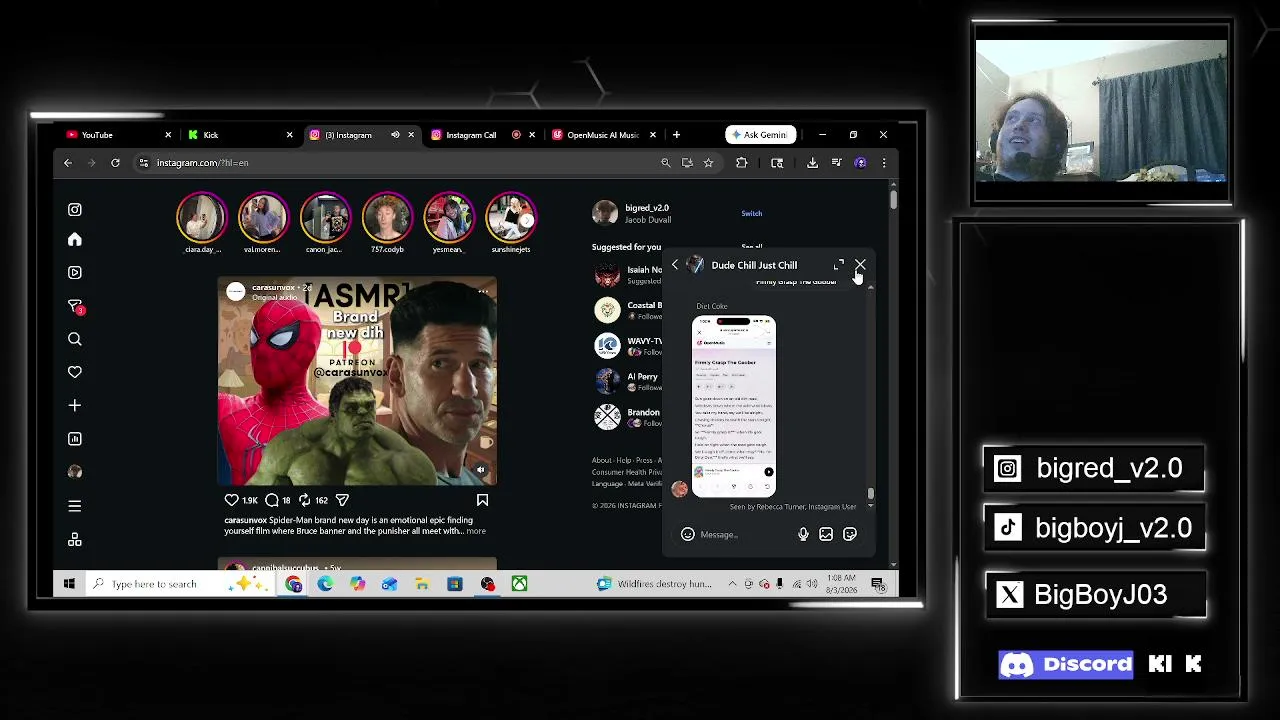1280x720 pixels.
Task: Record a voice clip with microphone icon
Action: point(803,535)
